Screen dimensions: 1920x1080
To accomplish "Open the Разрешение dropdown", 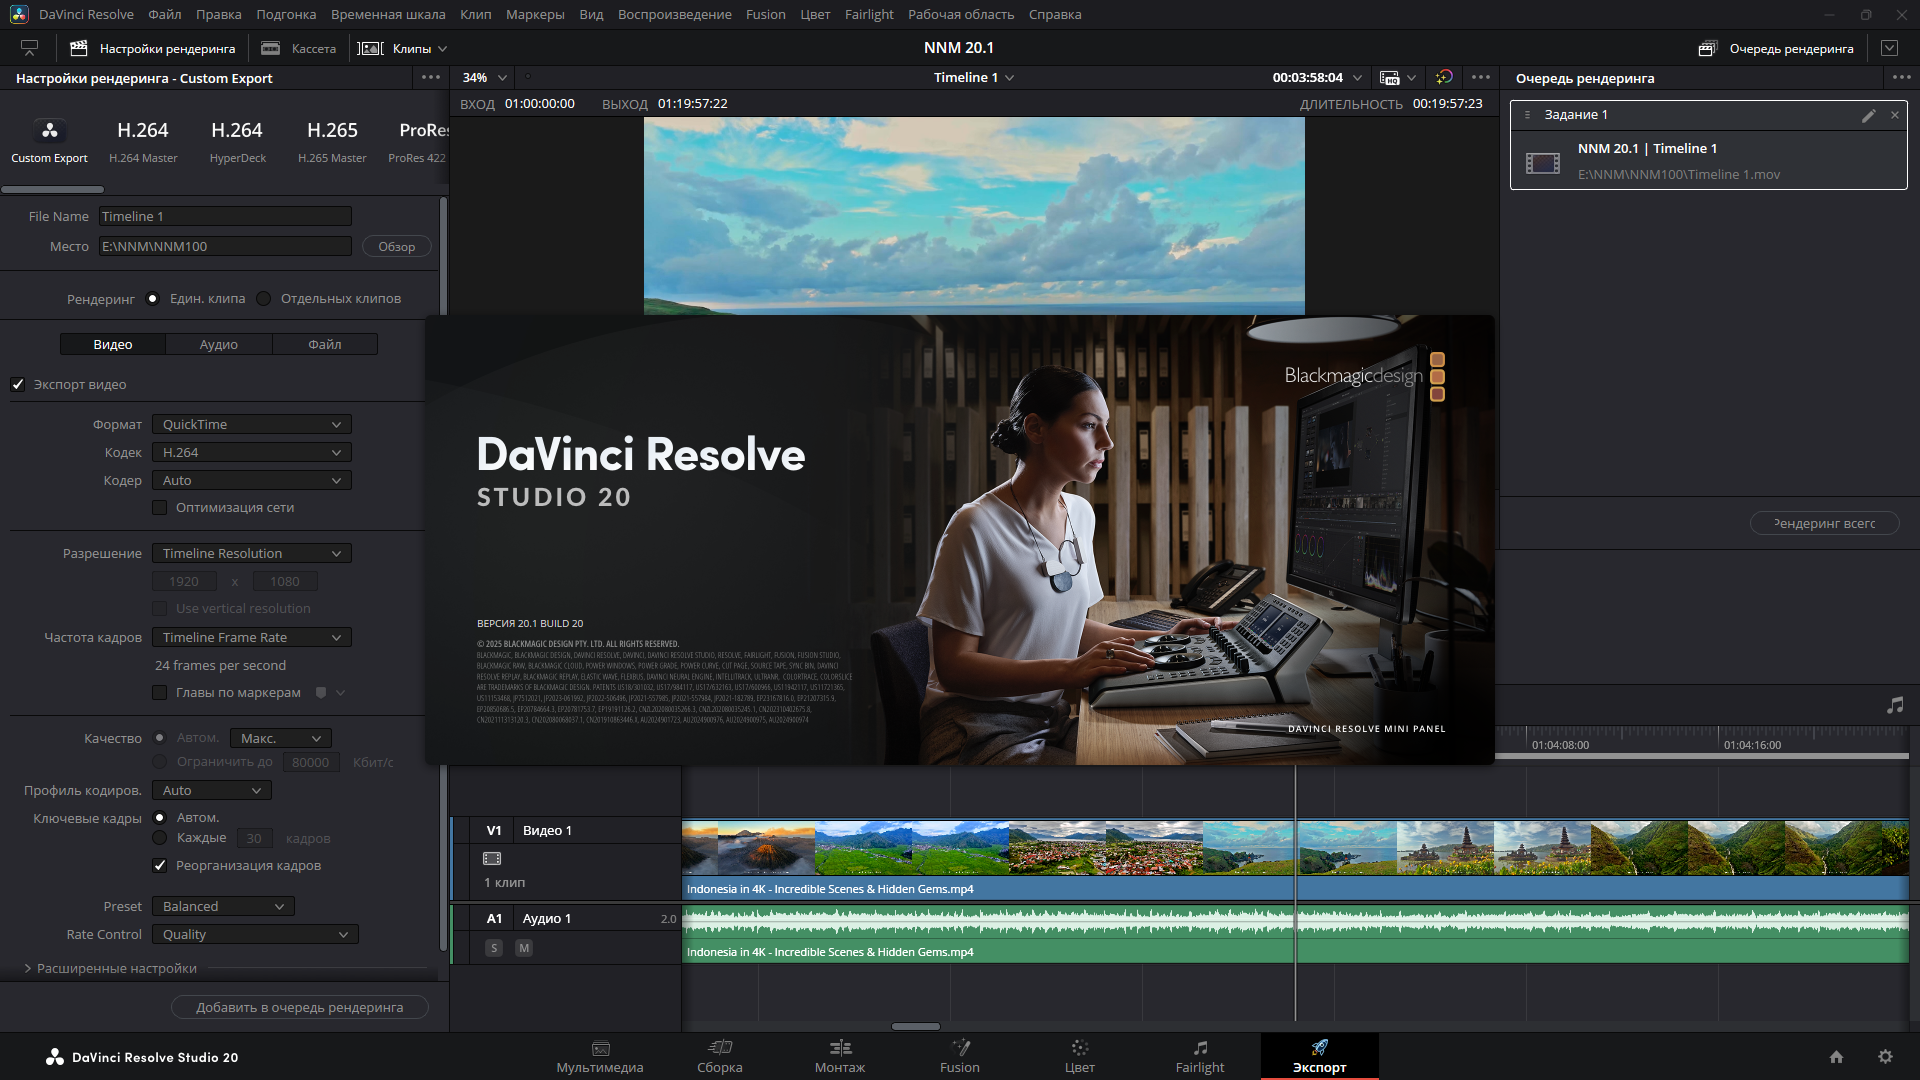I will [252, 554].
